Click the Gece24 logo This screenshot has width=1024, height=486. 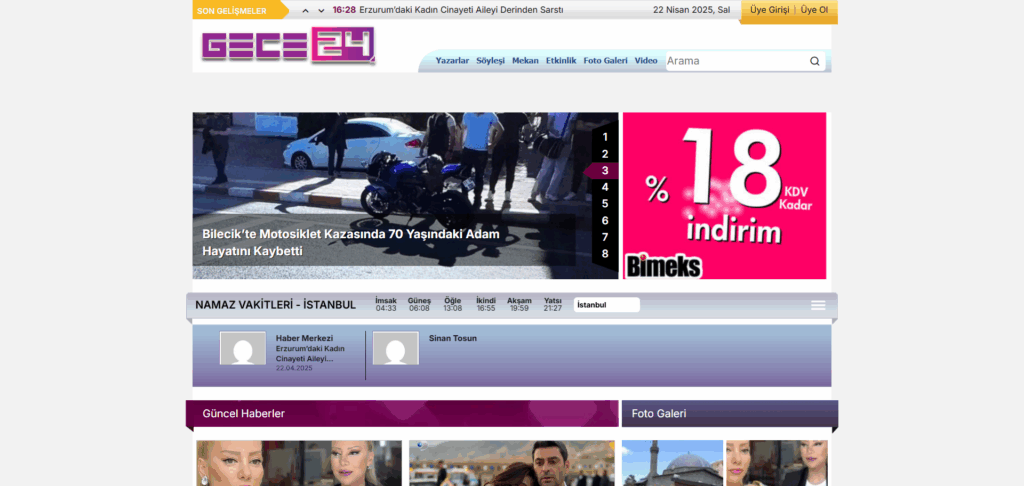coord(288,46)
